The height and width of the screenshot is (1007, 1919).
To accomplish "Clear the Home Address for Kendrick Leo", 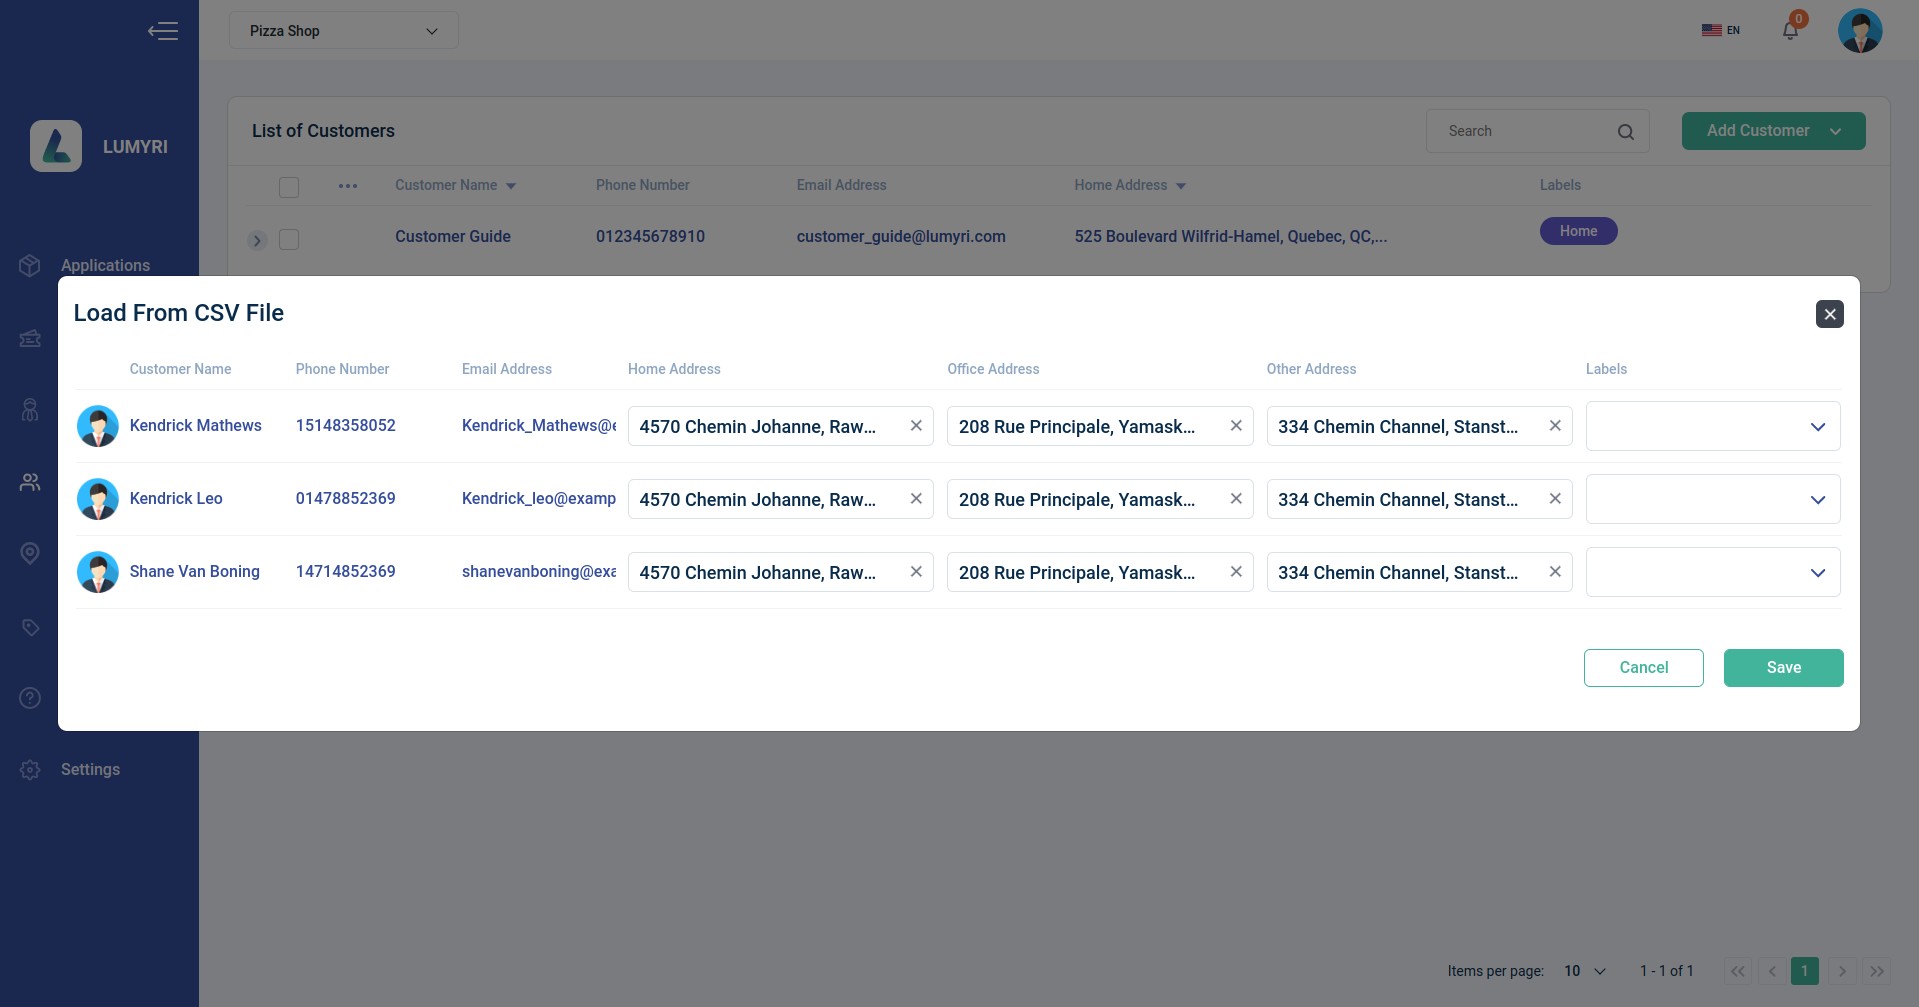I will tap(916, 499).
